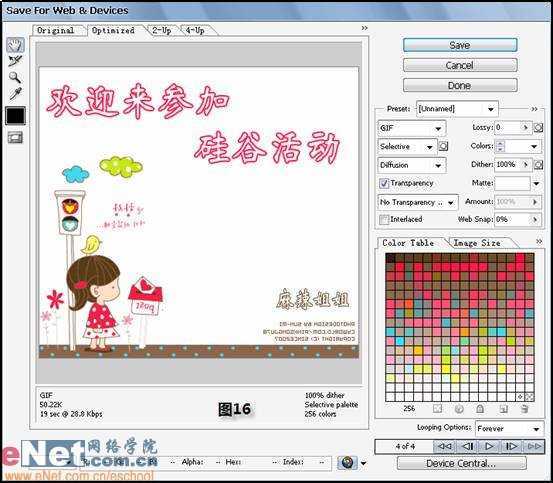Open the Color Table flyout menu
Image resolution: width=553 pixels, height=483 pixels.
(x=539, y=242)
